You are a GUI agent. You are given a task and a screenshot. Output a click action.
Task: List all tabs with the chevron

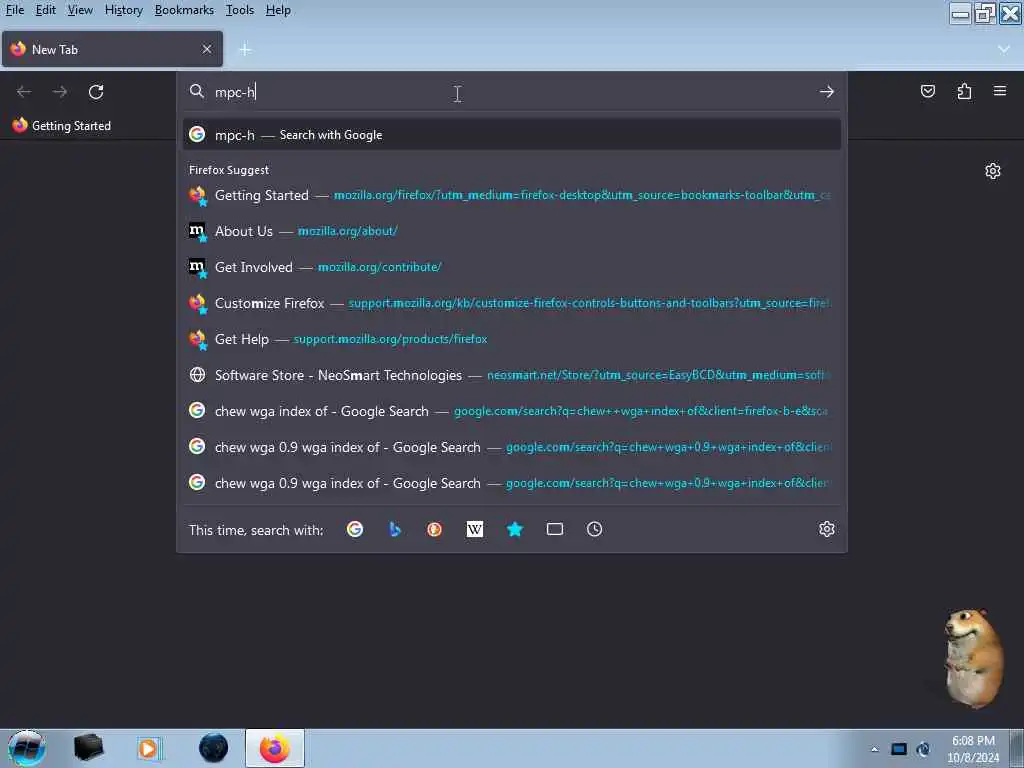point(1004,50)
